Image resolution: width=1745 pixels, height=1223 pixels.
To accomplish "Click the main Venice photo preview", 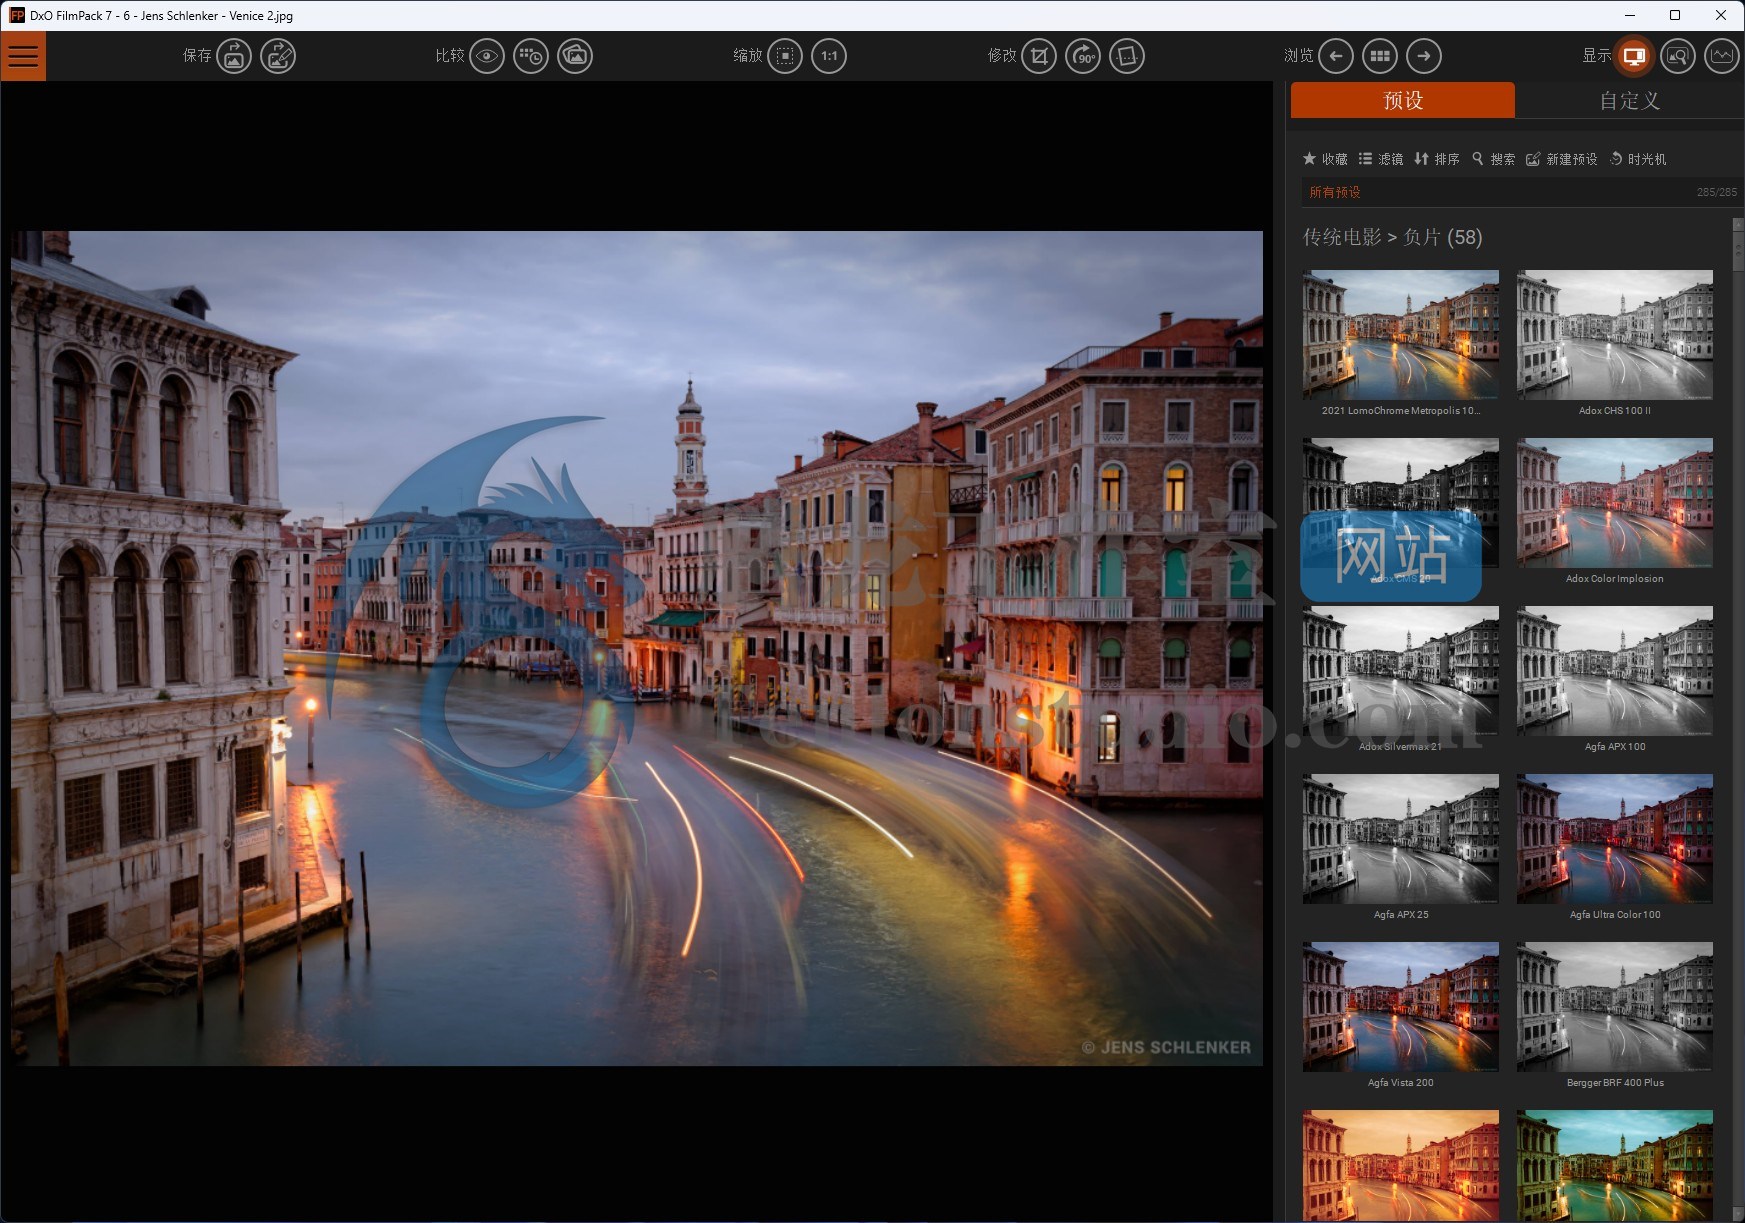I will tap(637, 648).
